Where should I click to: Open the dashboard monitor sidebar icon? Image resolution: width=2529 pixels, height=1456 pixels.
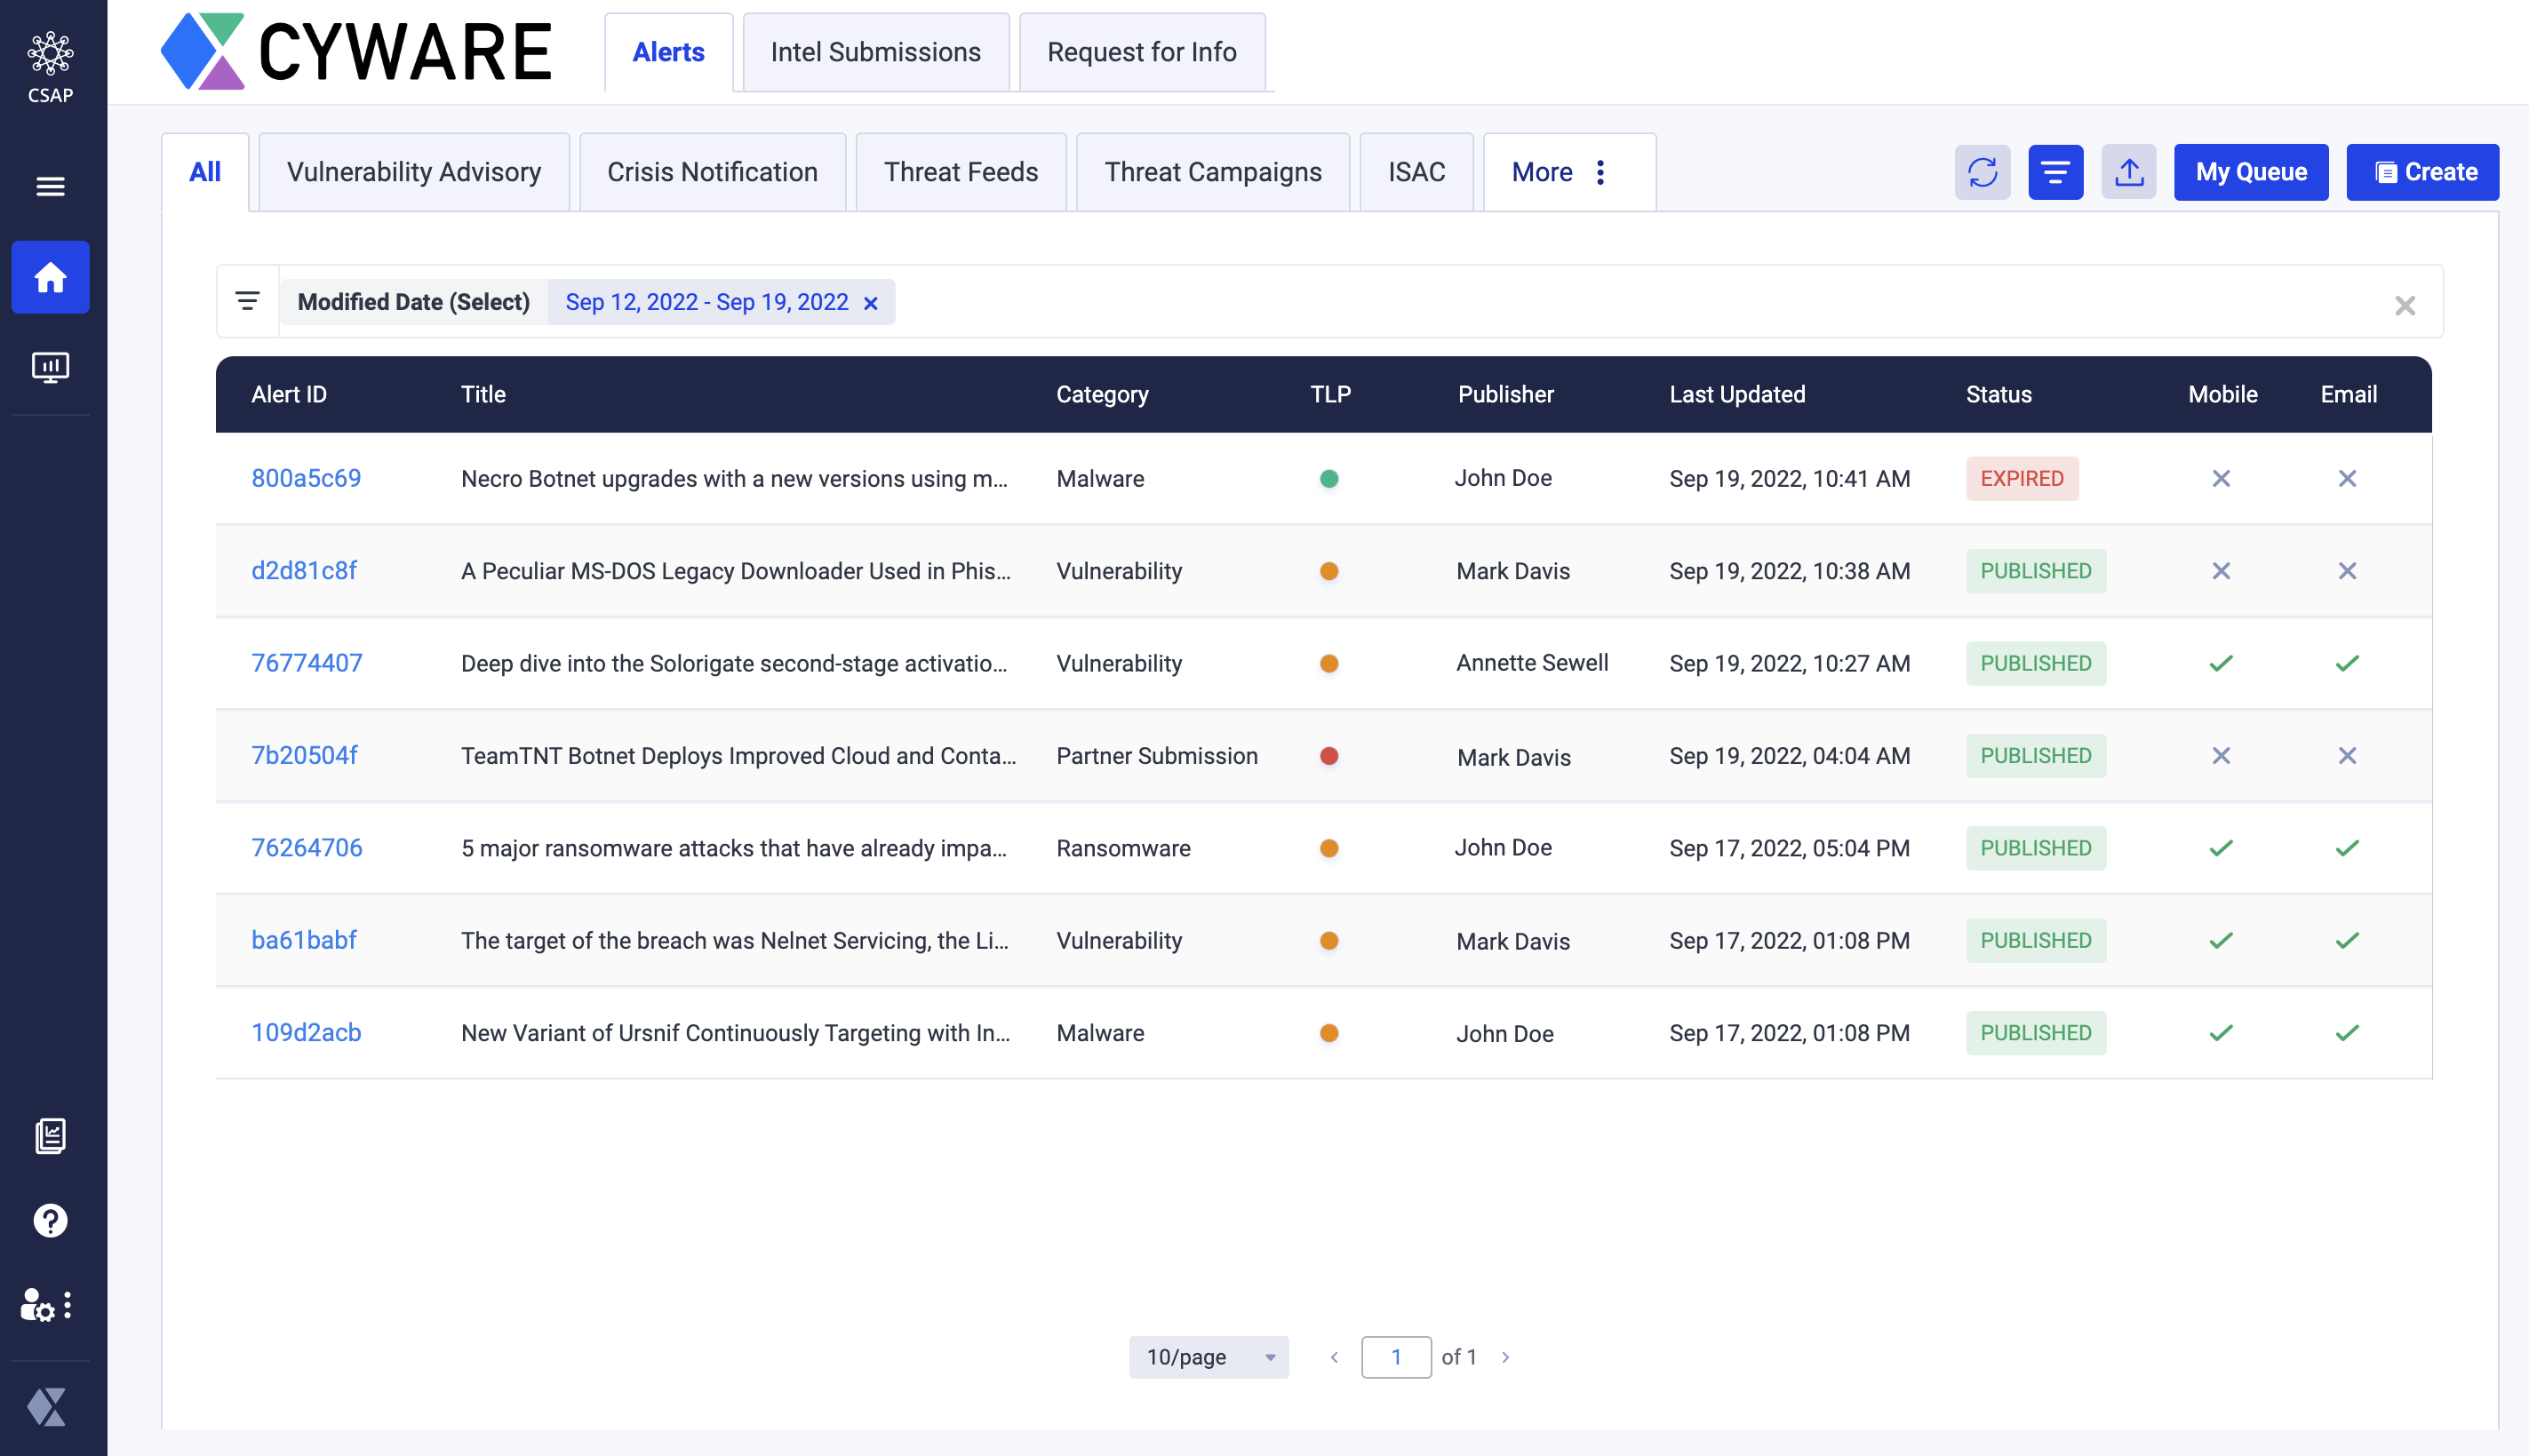[x=50, y=367]
